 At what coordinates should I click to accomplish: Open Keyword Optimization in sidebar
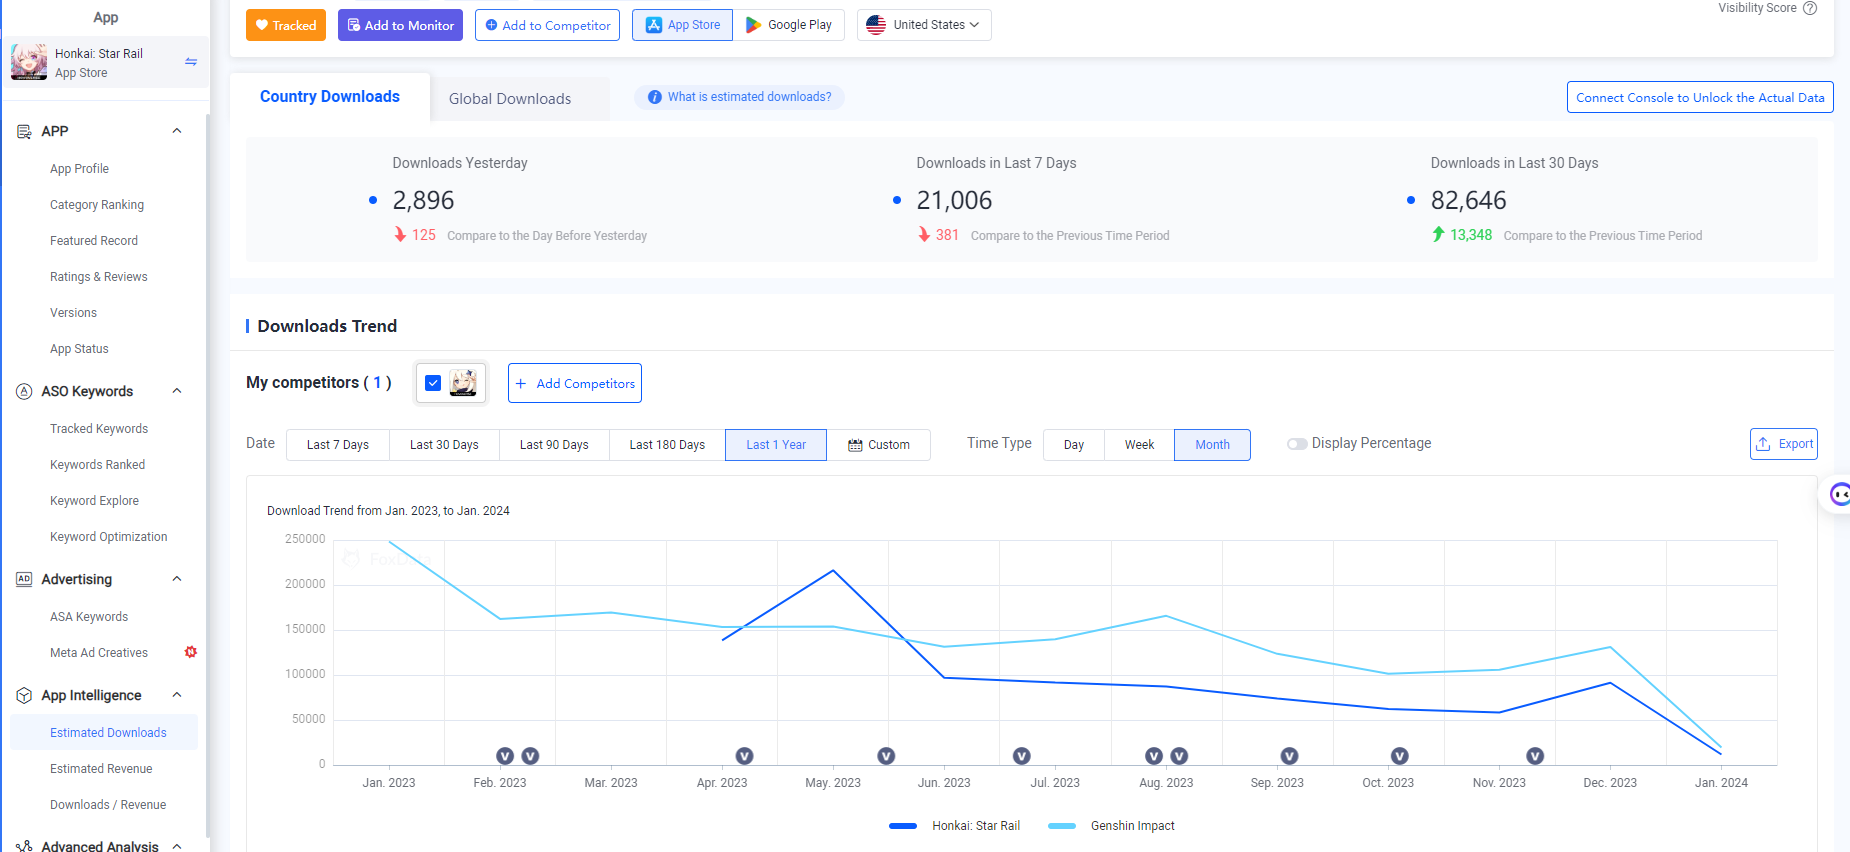(109, 537)
